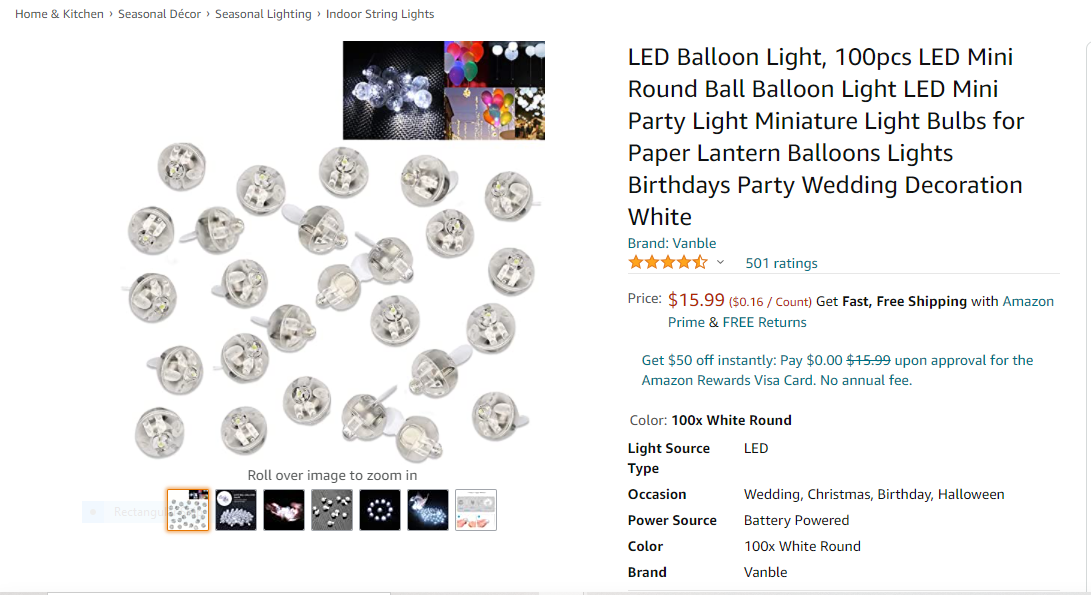Go to Home & Kitchen breadcrumb
Viewport: 1091px width, 595px height.
[x=59, y=14]
